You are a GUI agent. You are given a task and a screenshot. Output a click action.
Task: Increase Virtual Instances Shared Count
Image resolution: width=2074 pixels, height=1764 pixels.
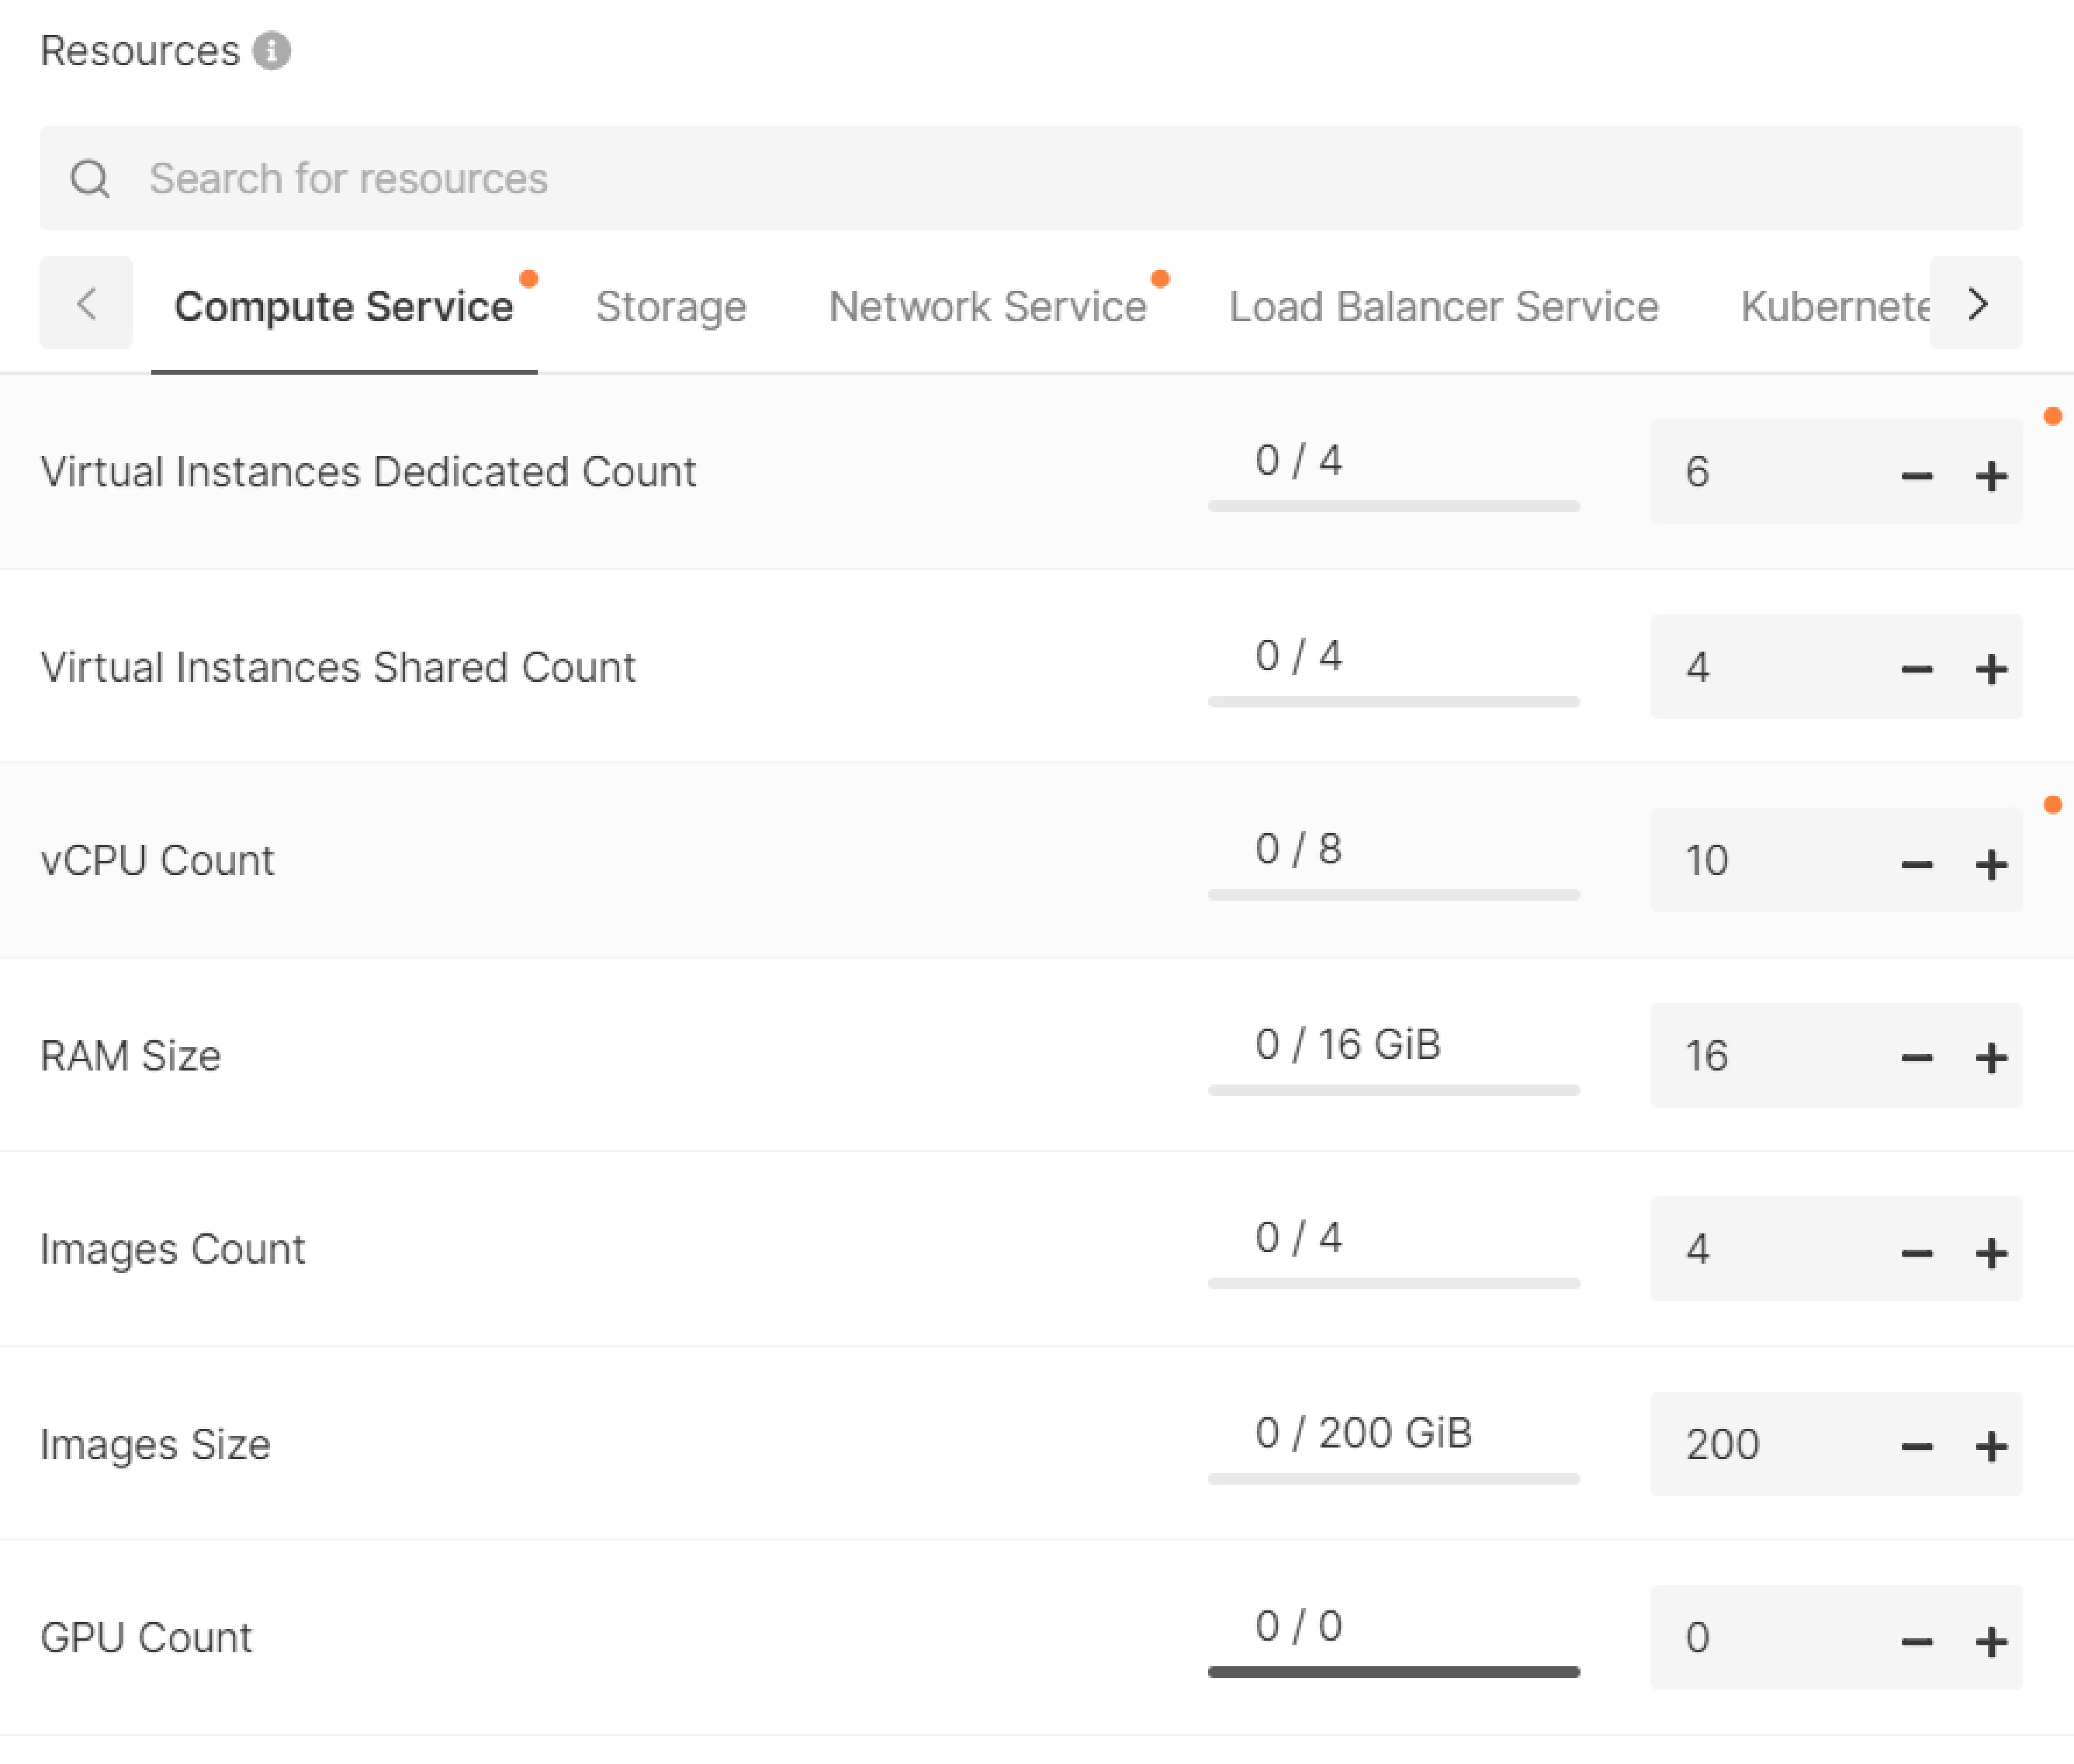(x=1991, y=669)
